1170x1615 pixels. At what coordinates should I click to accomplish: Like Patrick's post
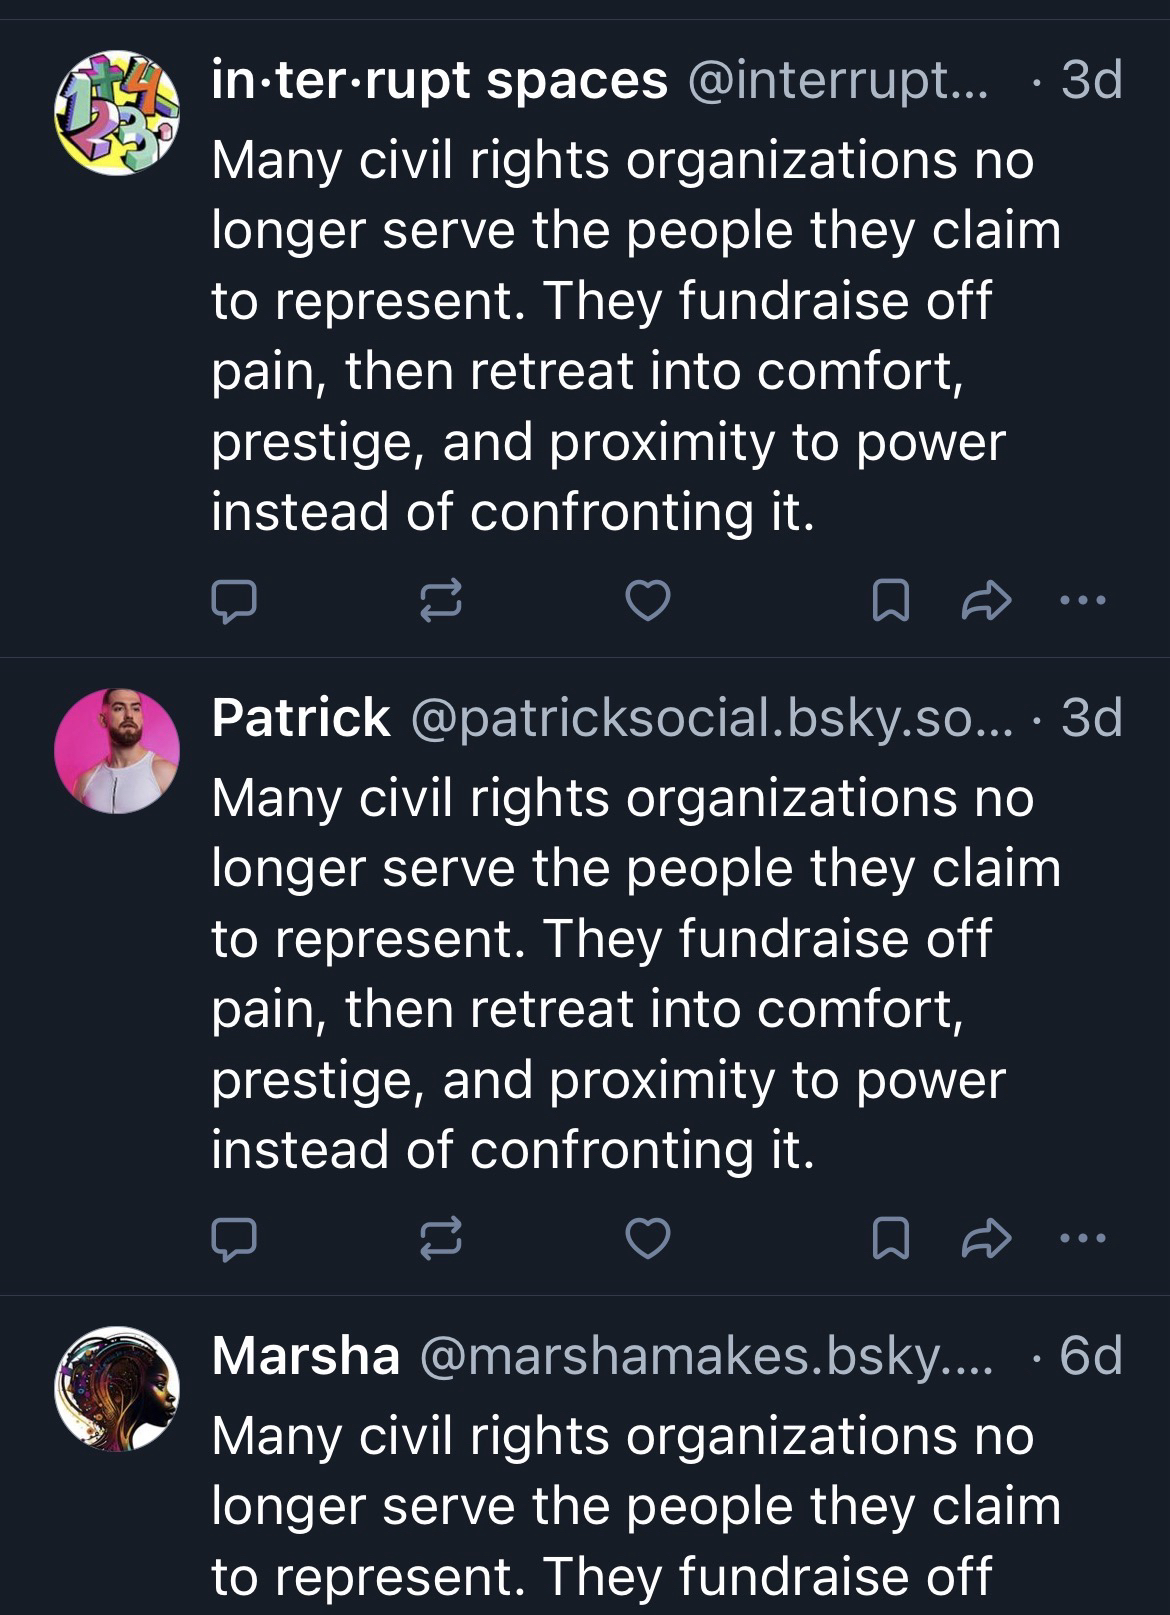[647, 1238]
